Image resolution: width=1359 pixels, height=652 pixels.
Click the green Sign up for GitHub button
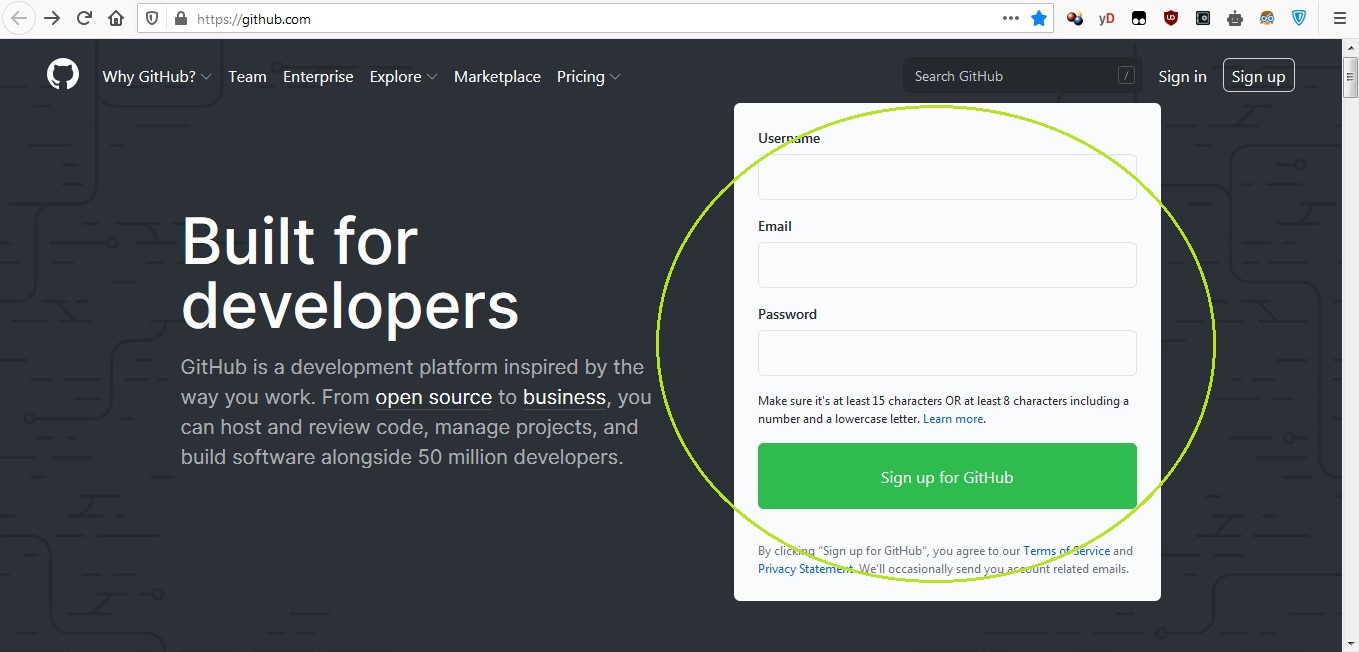pyautogui.click(x=947, y=476)
